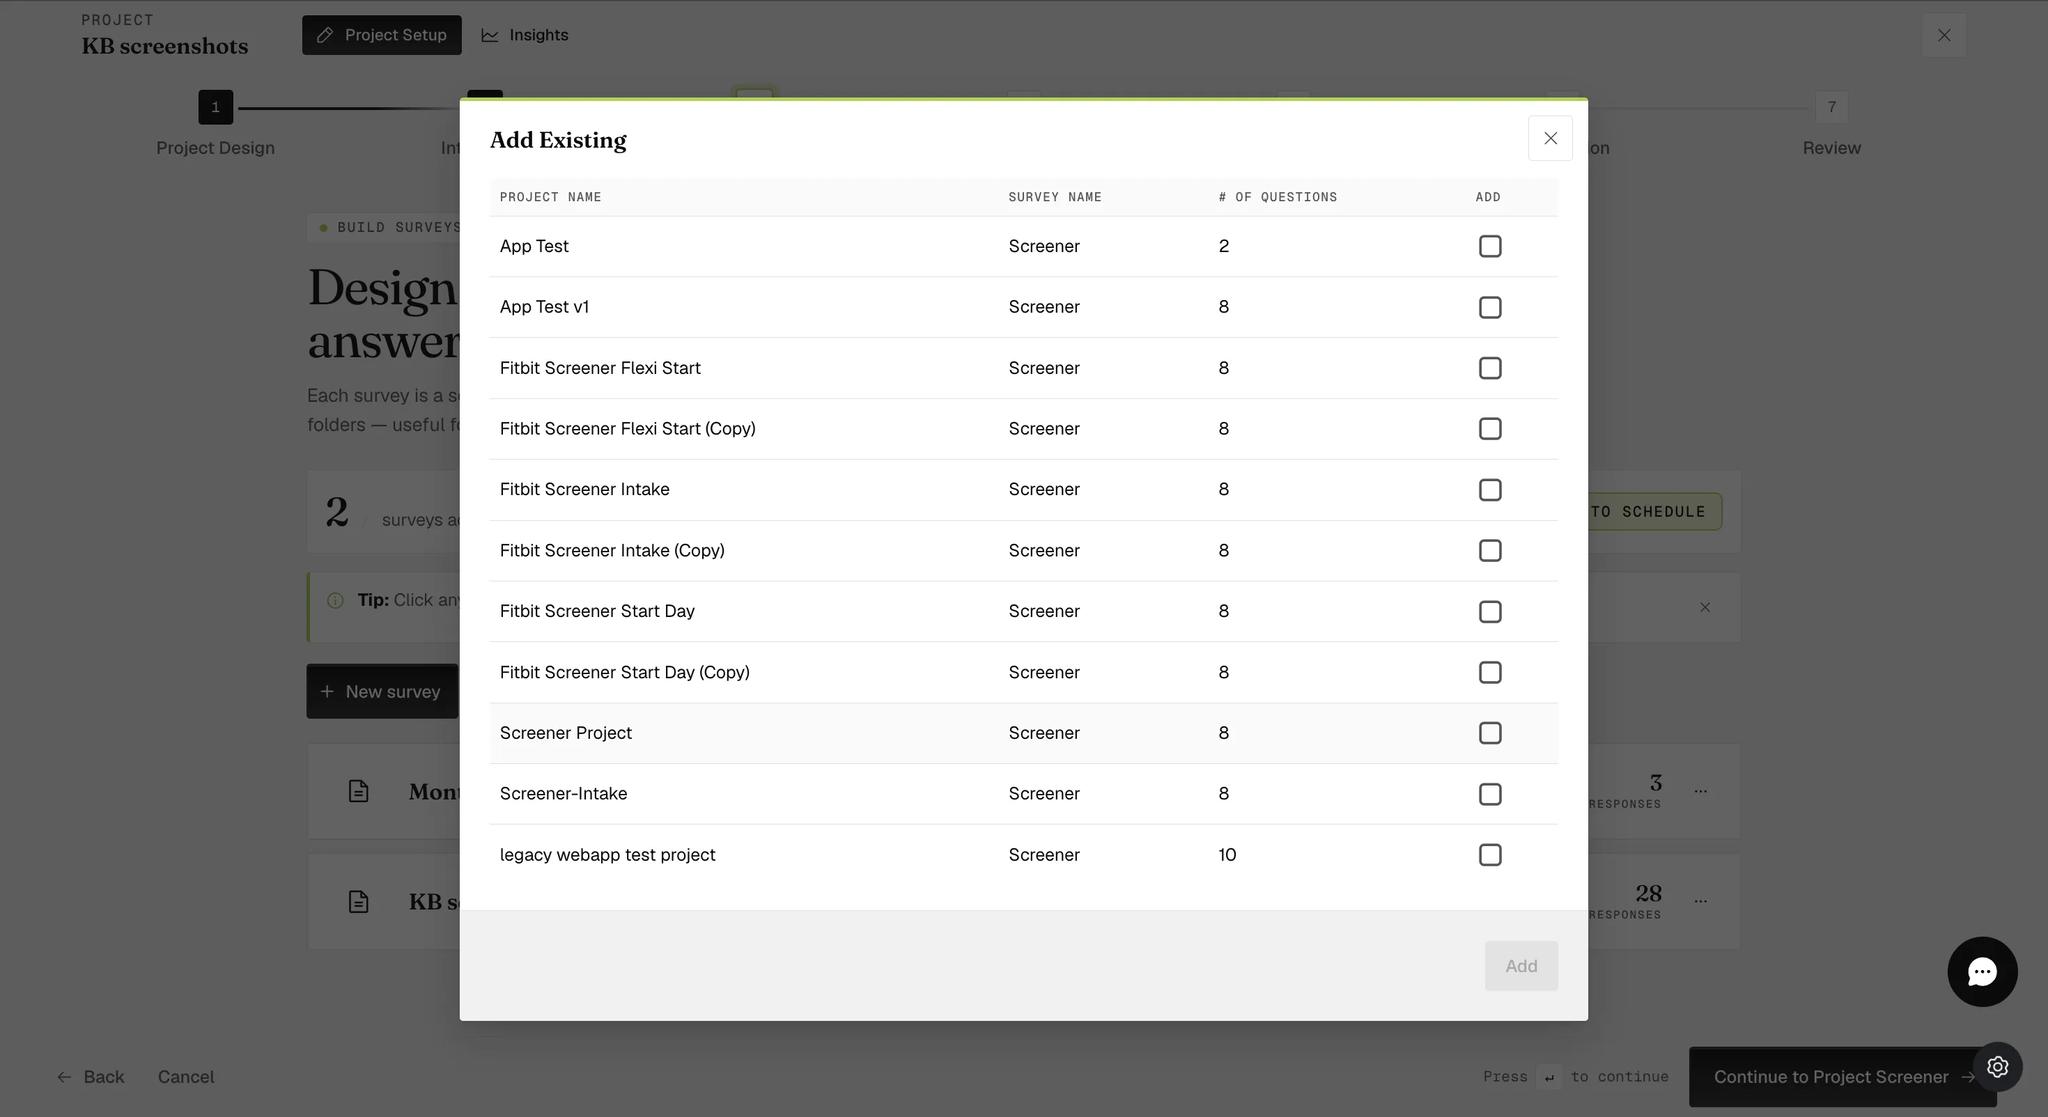2048x1117 pixels.
Task: Open the Insights tab
Action: pyautogui.click(x=525, y=35)
